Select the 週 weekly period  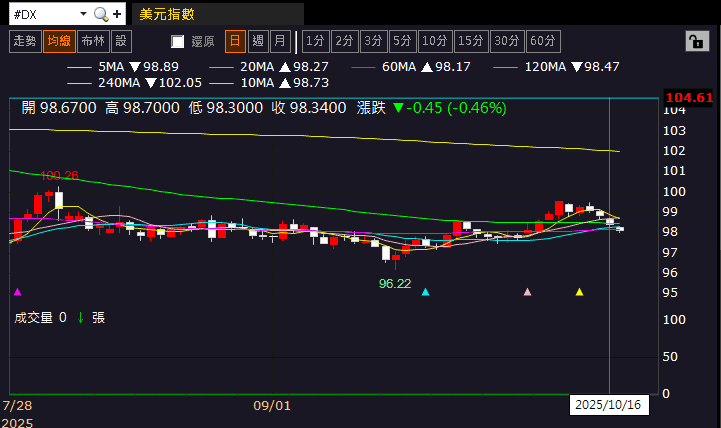pos(258,41)
